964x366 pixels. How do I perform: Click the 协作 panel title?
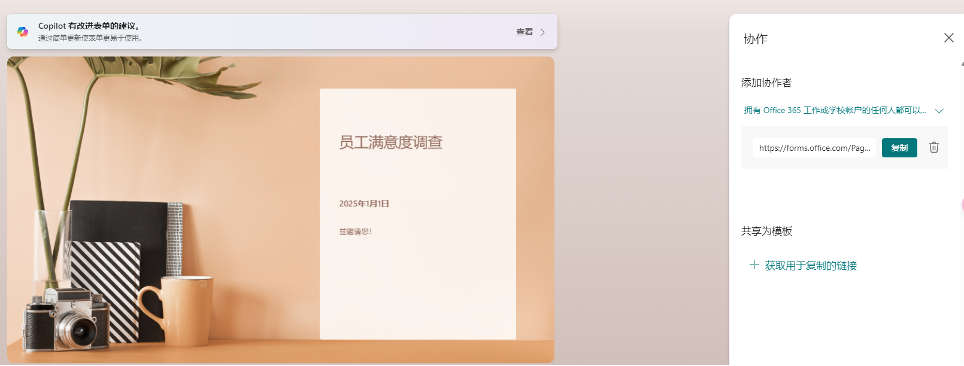(755, 39)
